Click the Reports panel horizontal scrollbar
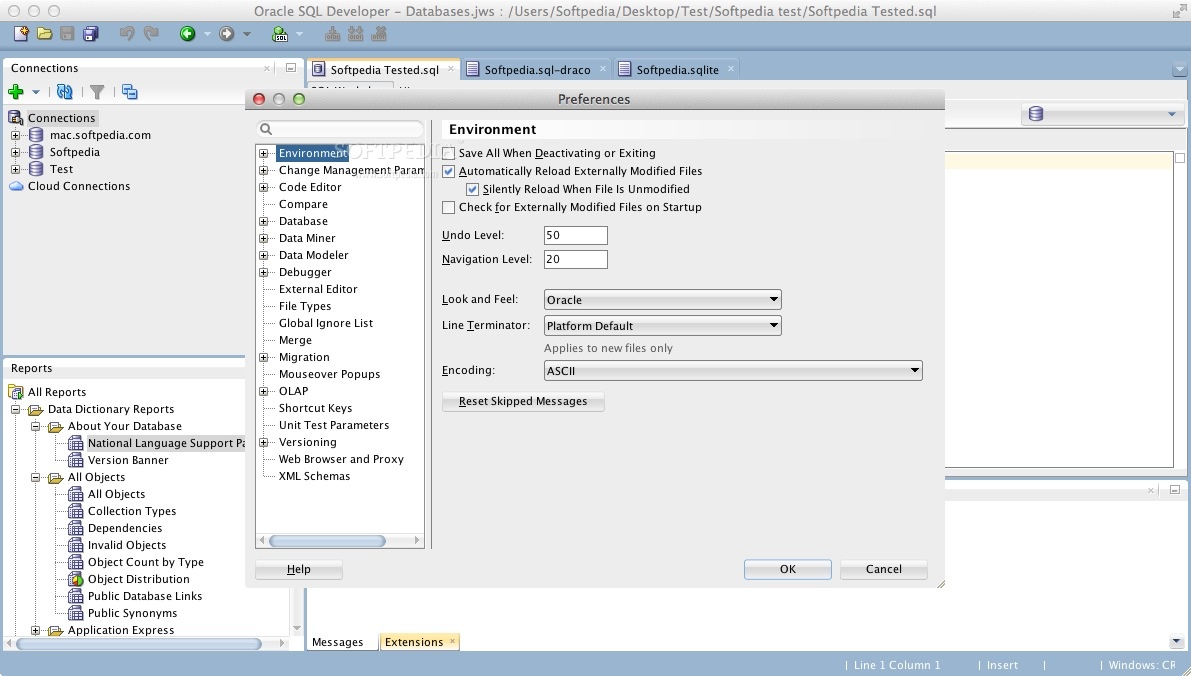Image resolution: width=1191 pixels, height=676 pixels. [138, 643]
